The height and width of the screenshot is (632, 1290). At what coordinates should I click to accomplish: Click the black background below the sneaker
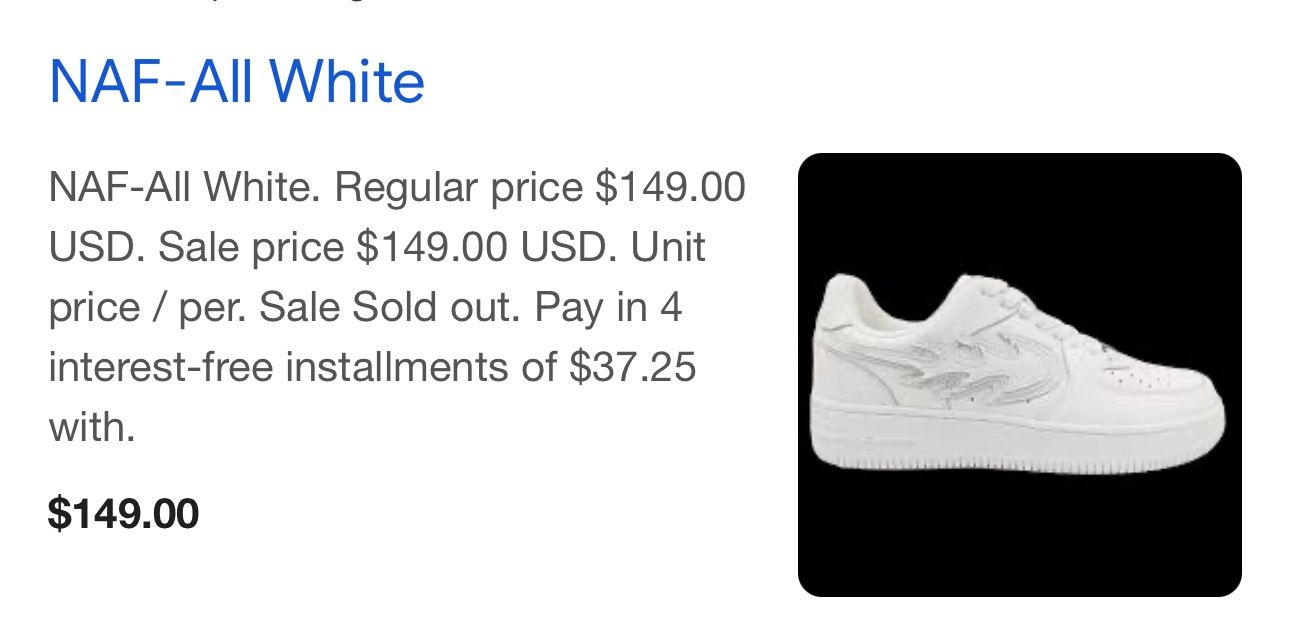click(1019, 540)
